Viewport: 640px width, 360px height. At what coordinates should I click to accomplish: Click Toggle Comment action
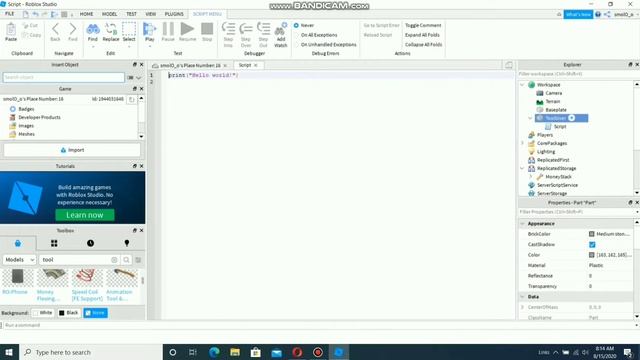[423, 25]
